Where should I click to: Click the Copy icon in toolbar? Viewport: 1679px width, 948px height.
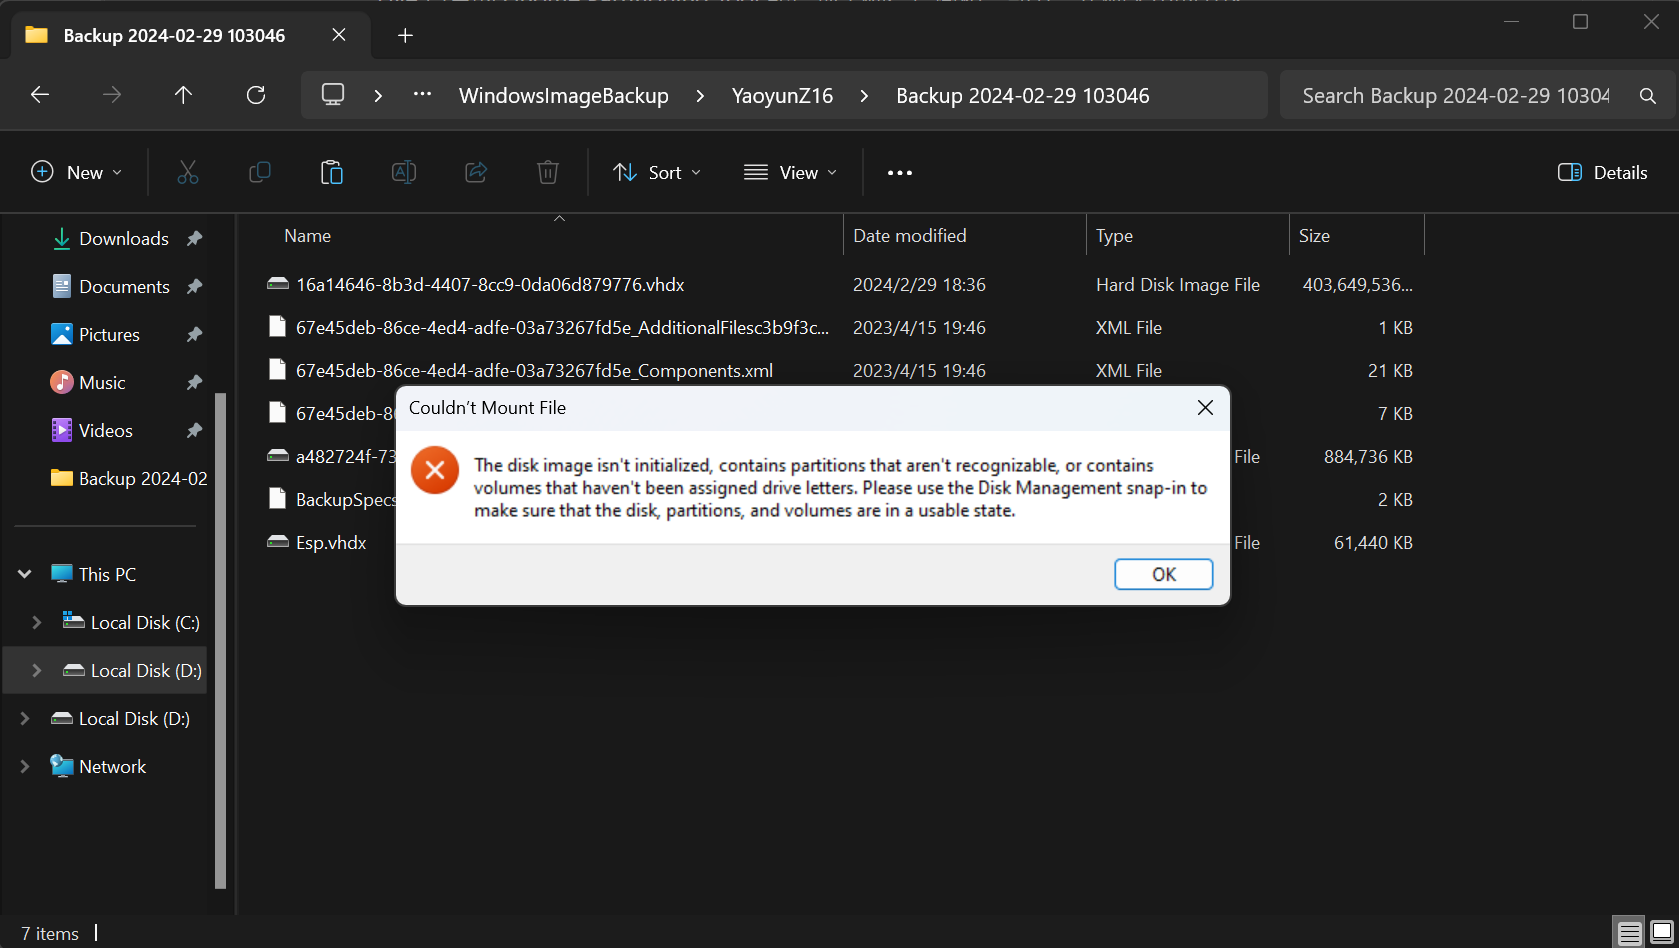[259, 172]
